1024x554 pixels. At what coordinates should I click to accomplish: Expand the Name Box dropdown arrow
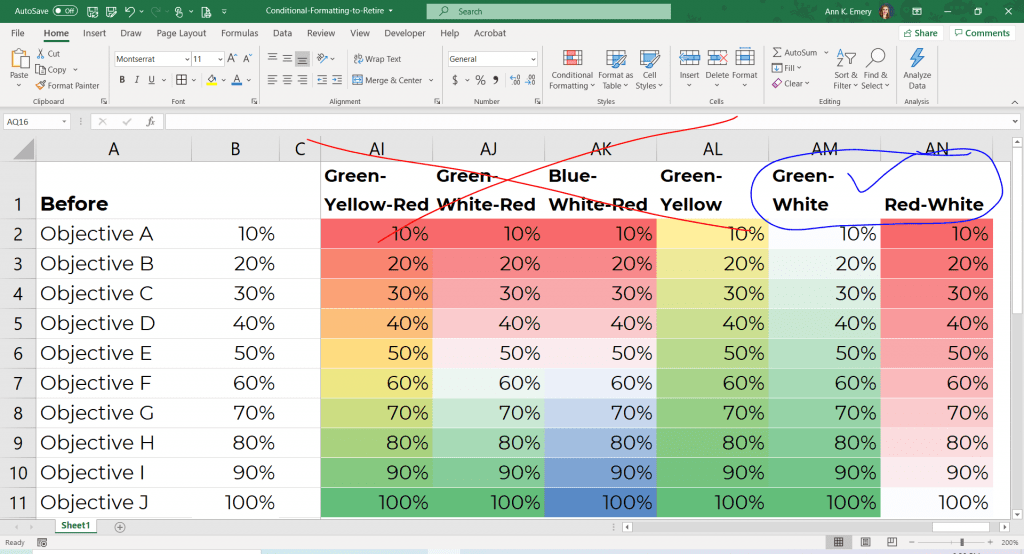(x=64, y=122)
